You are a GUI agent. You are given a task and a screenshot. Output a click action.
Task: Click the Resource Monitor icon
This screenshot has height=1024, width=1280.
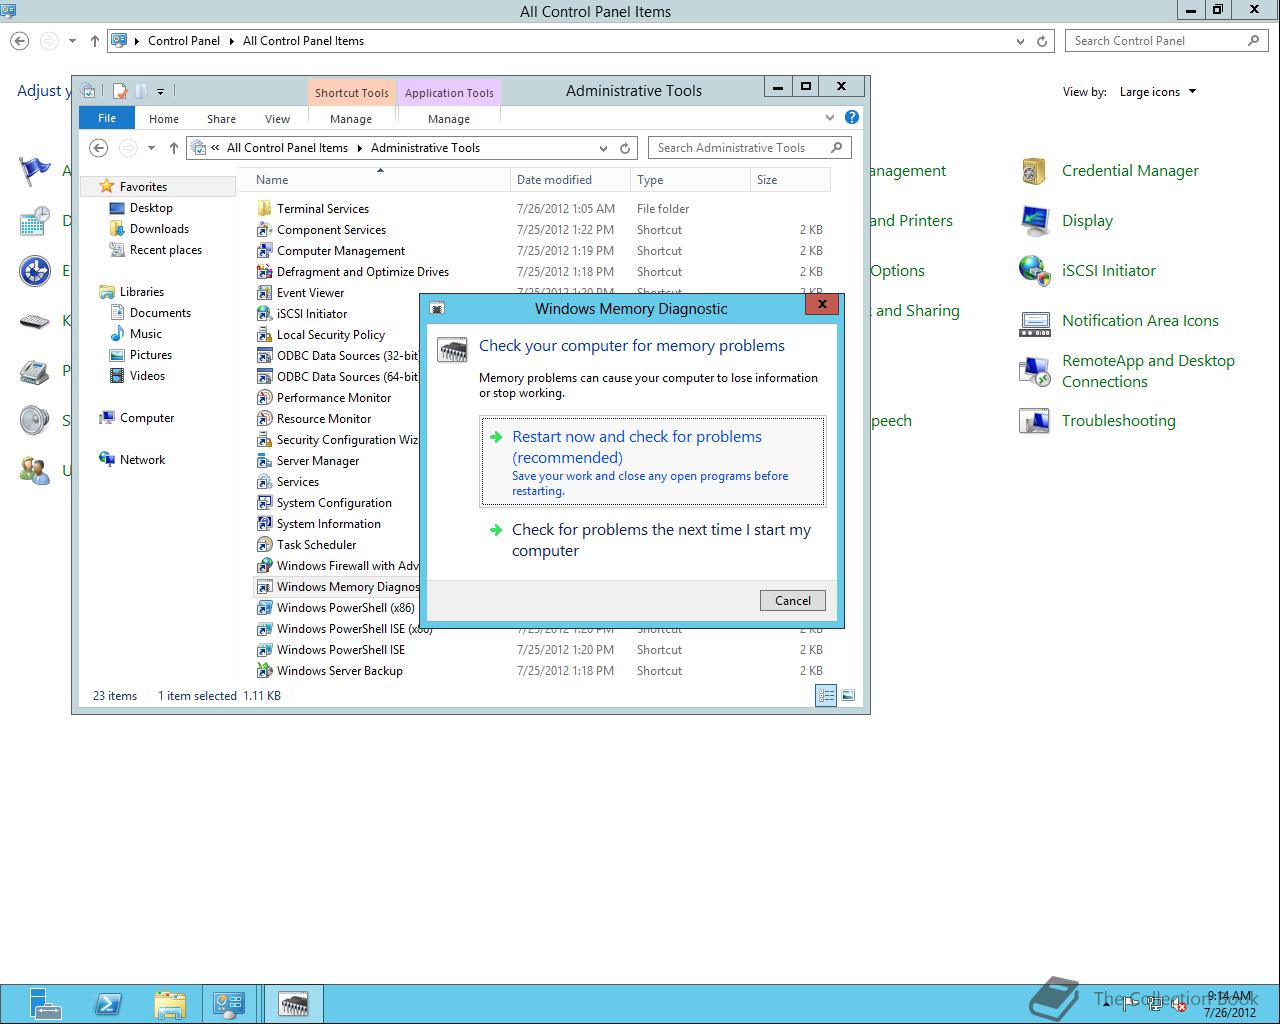coord(264,418)
